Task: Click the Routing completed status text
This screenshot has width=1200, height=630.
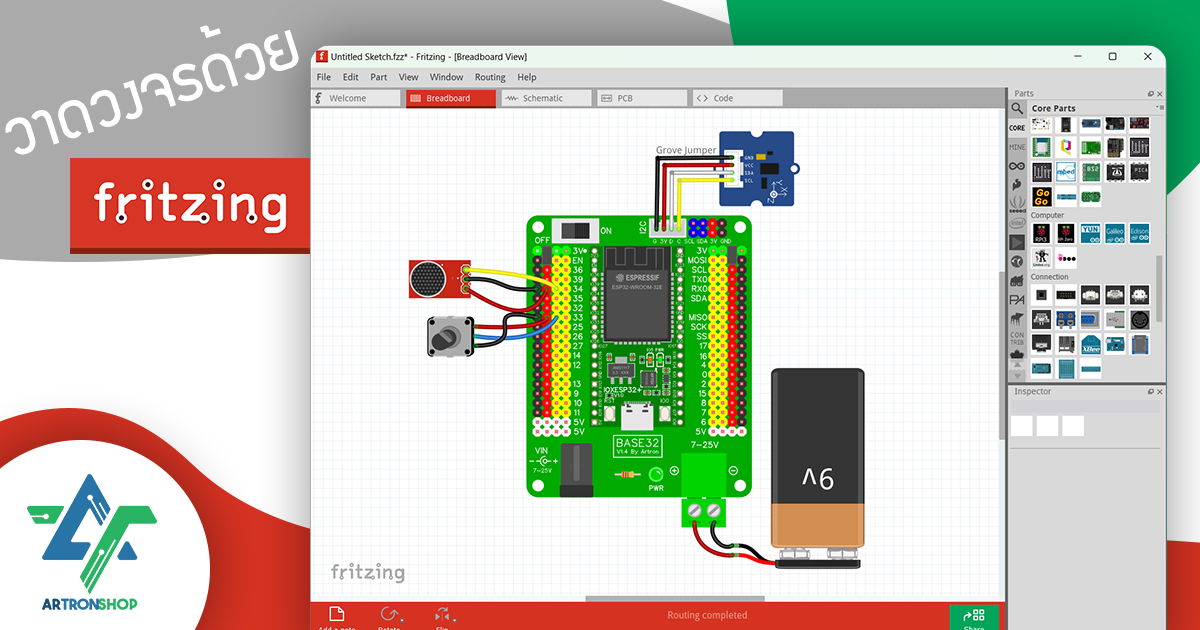Action: (707, 615)
